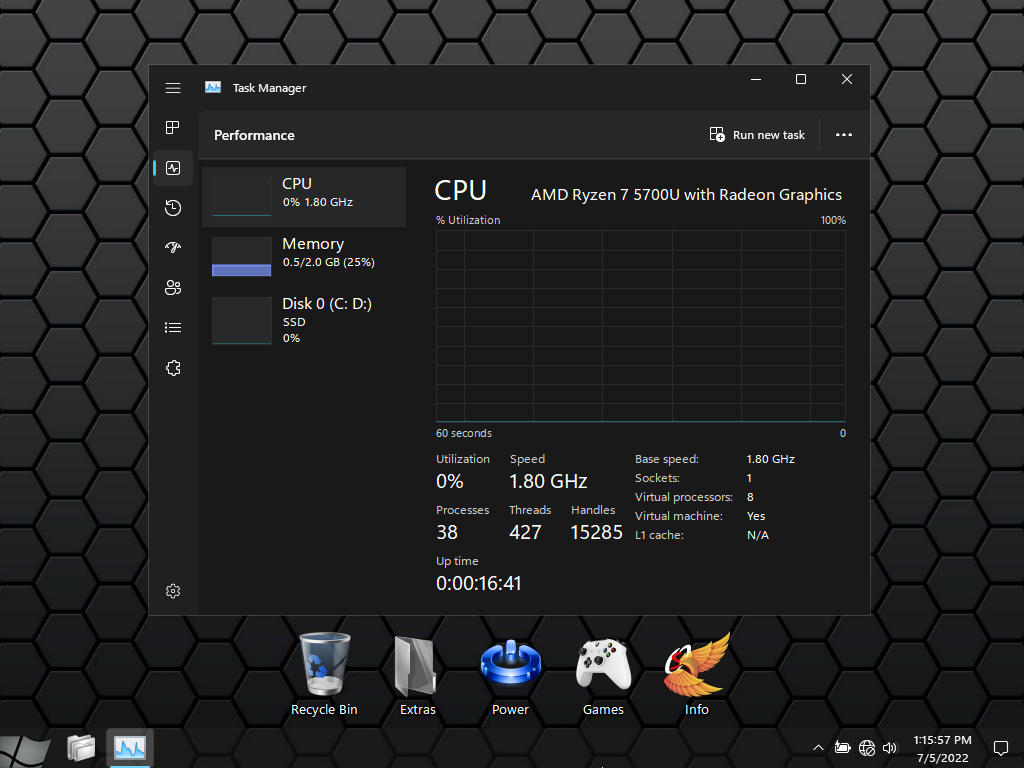The image size is (1024, 768).
Task: Open the Extras desktop icon
Action: (417, 675)
